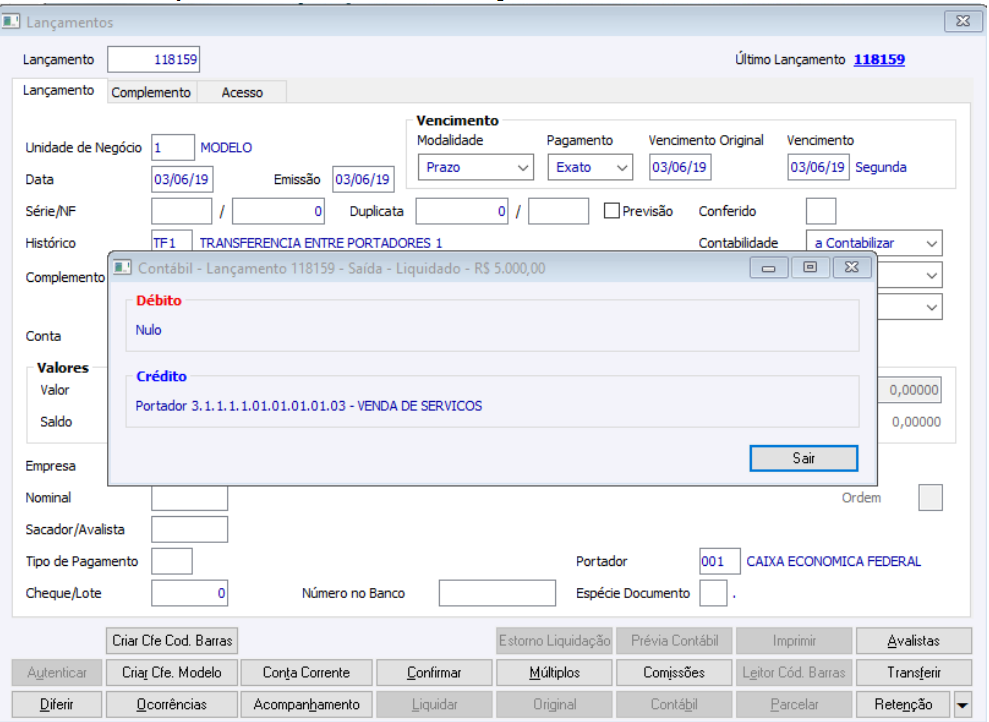Expand the Contabilidade a Contabilizar dropdown
Image resolution: width=989 pixels, height=722 pixels.
[x=874, y=243]
